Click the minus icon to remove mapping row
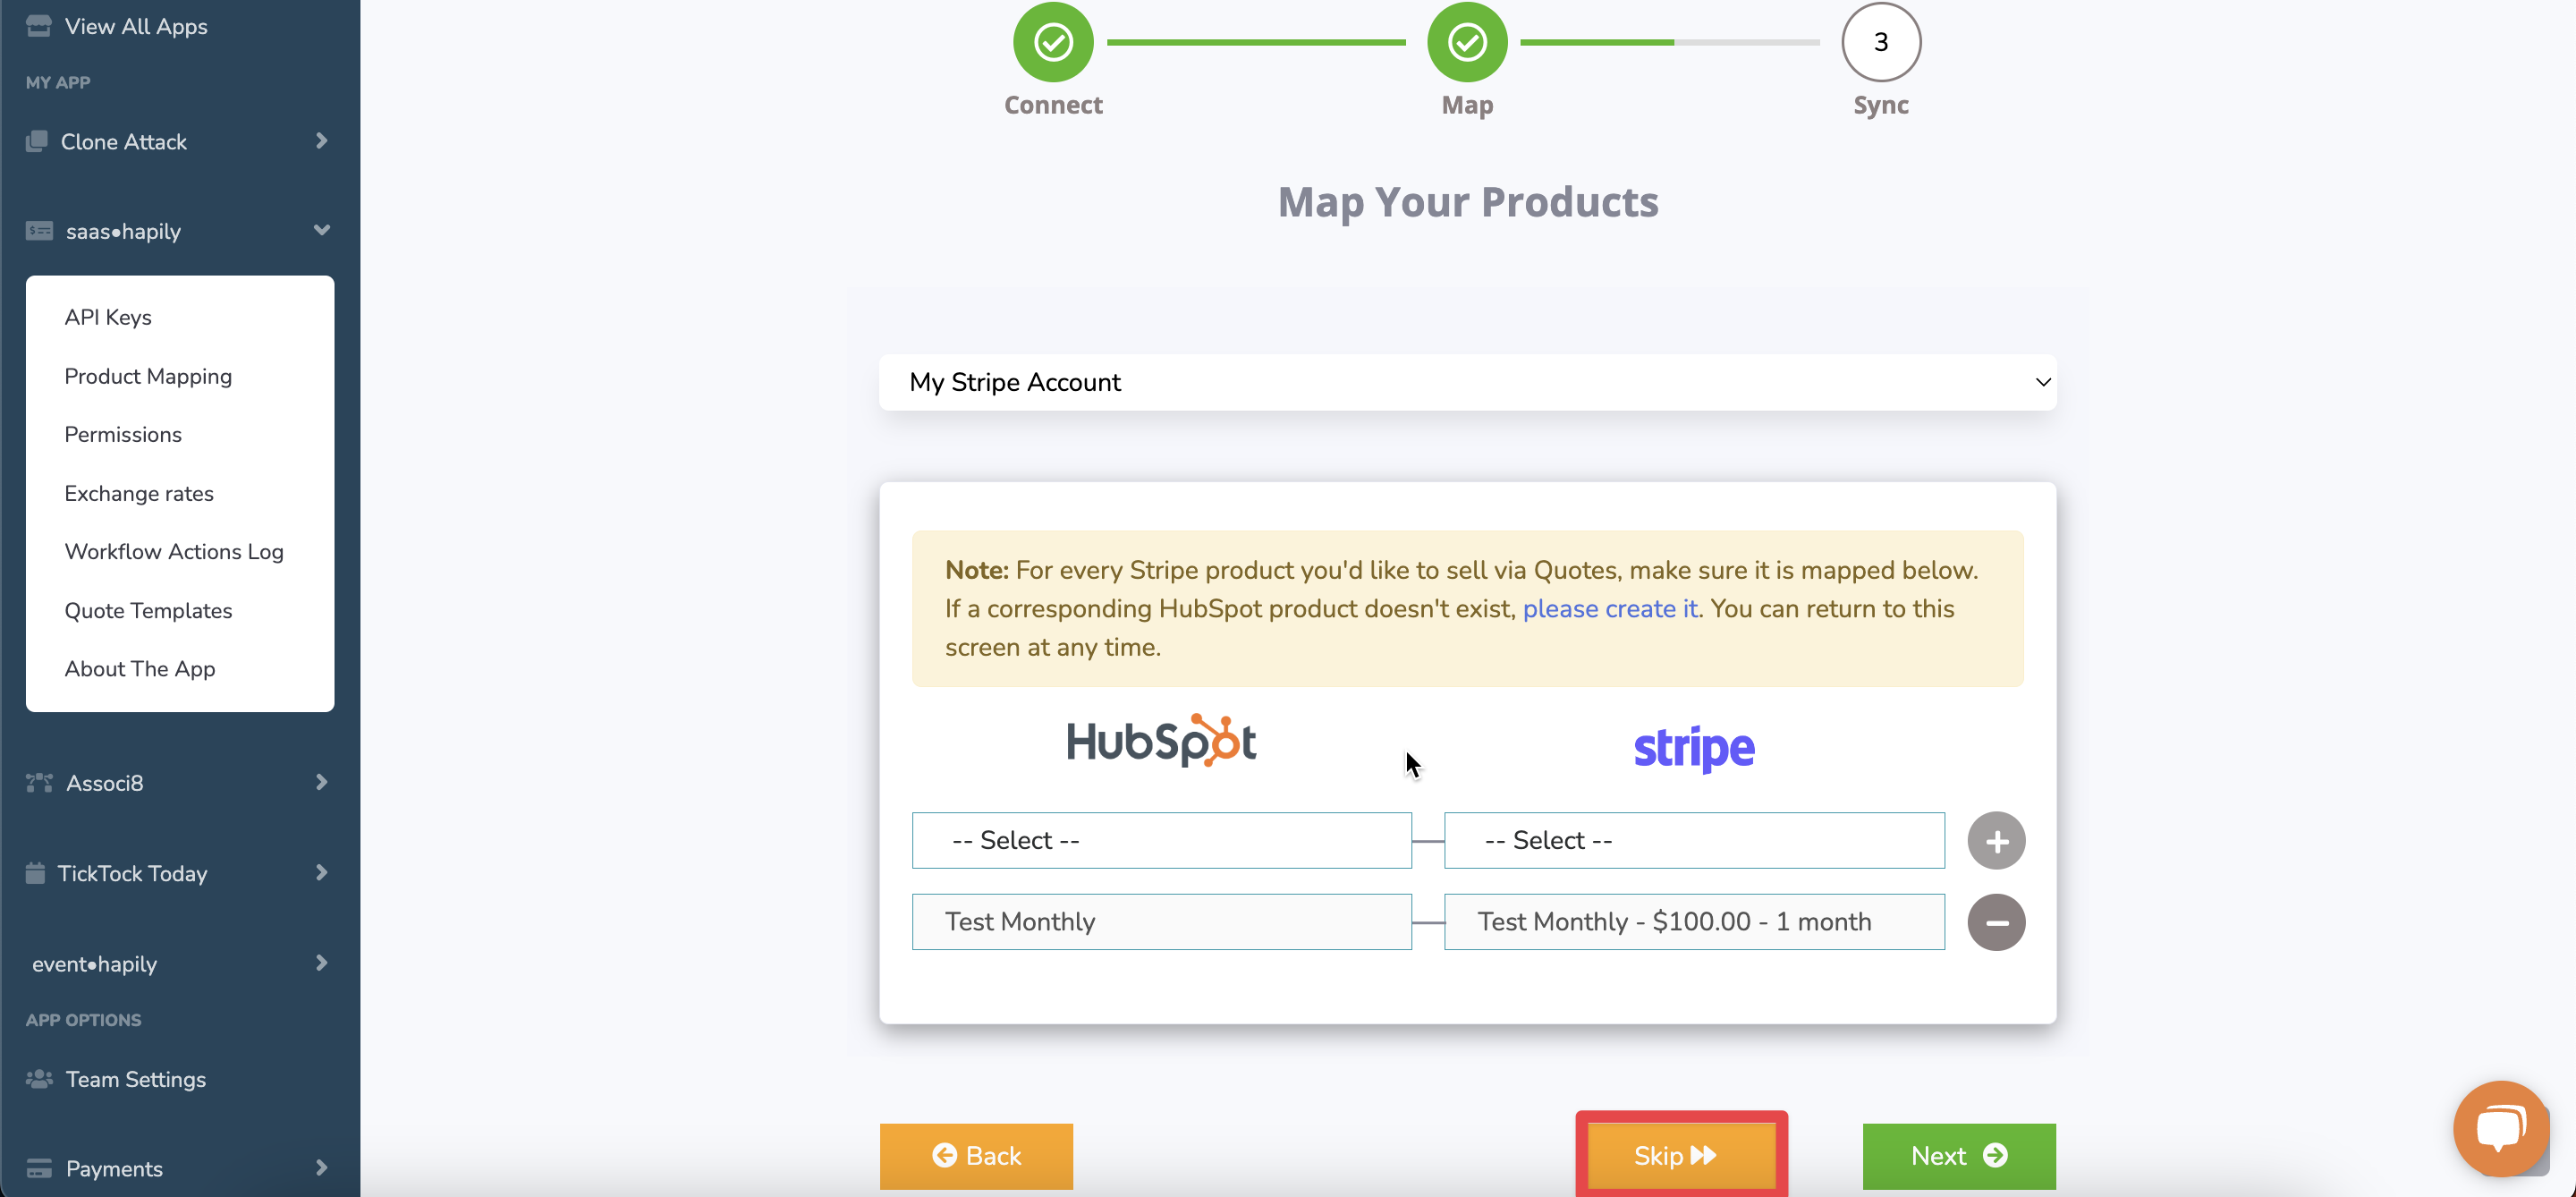This screenshot has height=1197, width=2576. pyautogui.click(x=1996, y=921)
